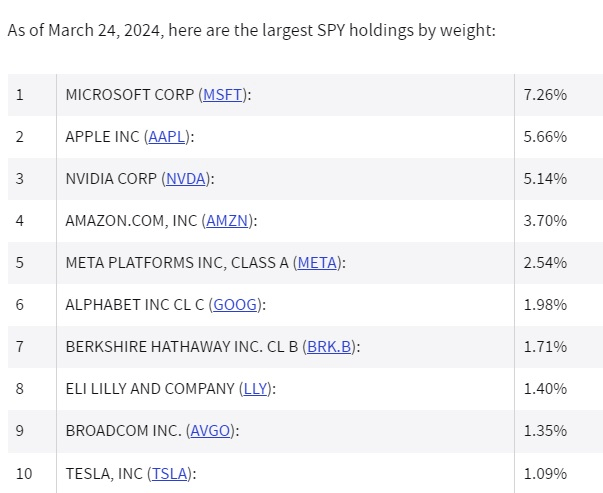Click Microsoft's 7.26% weight cell
Image resolution: width=603 pixels, height=493 pixels.
point(545,94)
